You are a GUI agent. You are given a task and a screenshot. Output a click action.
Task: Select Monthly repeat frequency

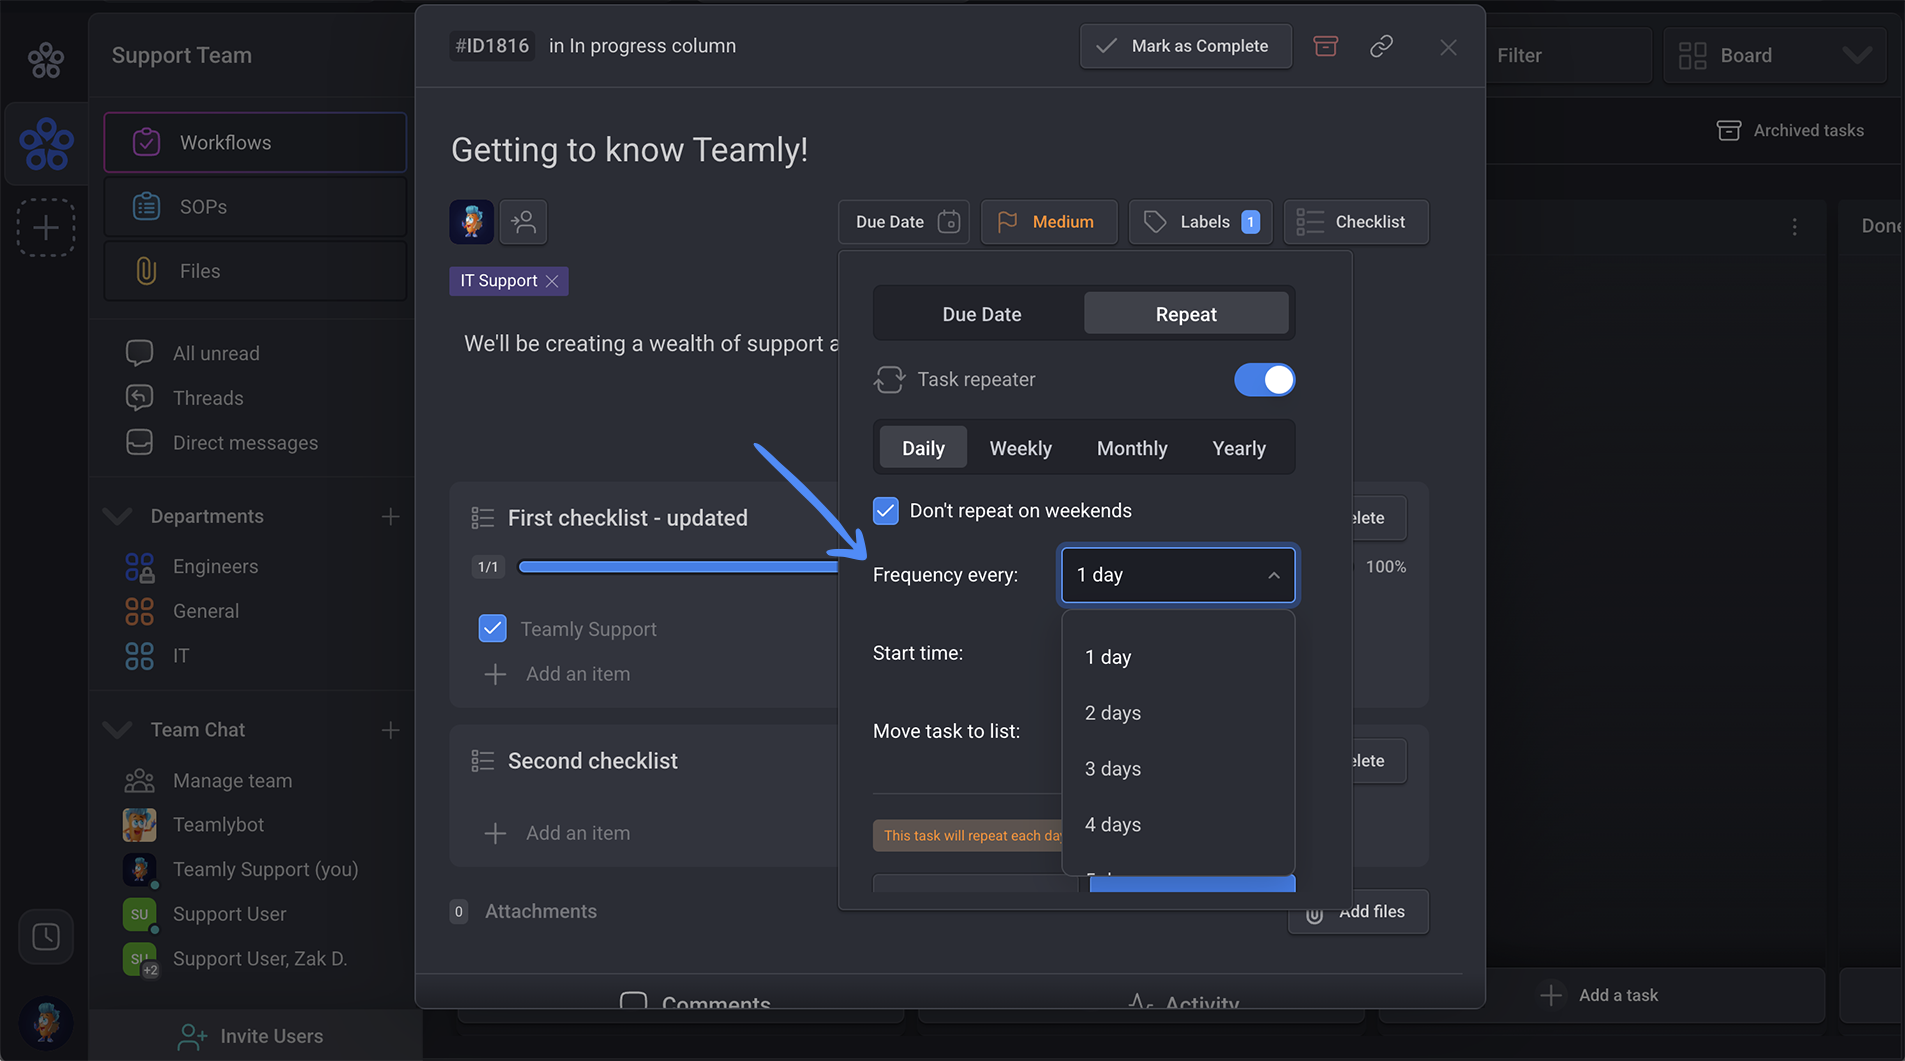(1132, 448)
